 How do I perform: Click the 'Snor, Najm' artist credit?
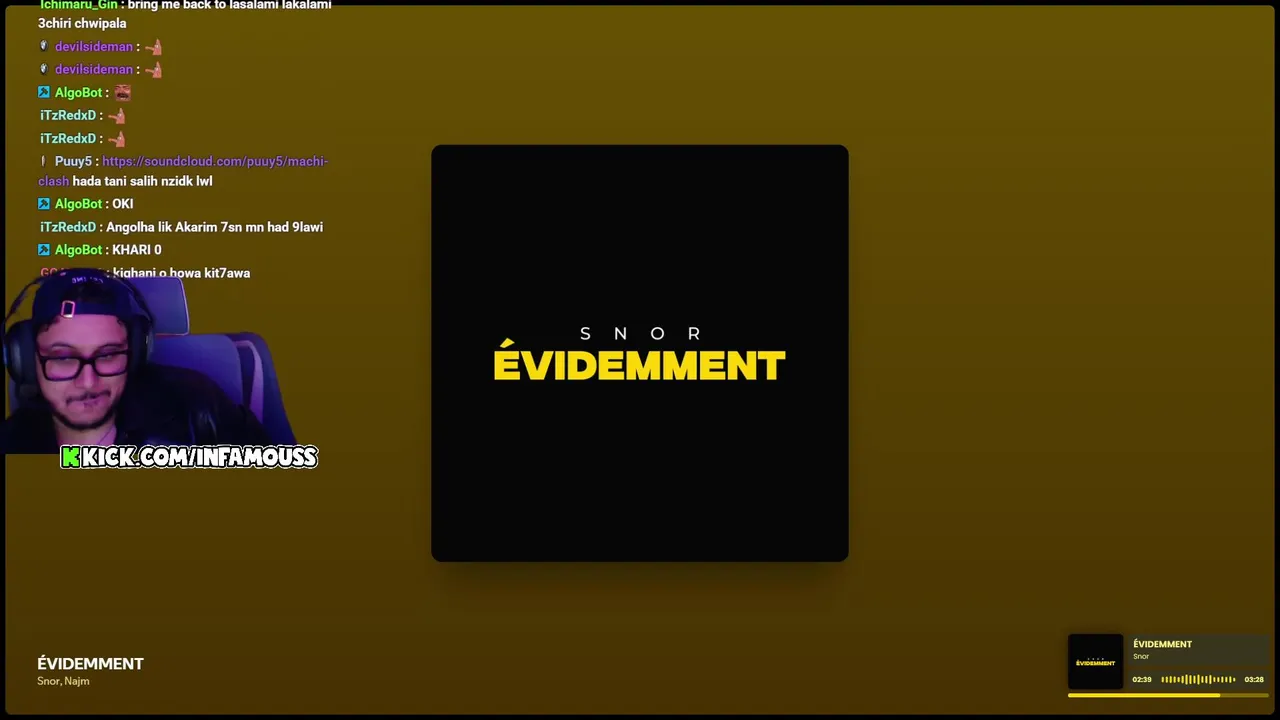tap(63, 681)
